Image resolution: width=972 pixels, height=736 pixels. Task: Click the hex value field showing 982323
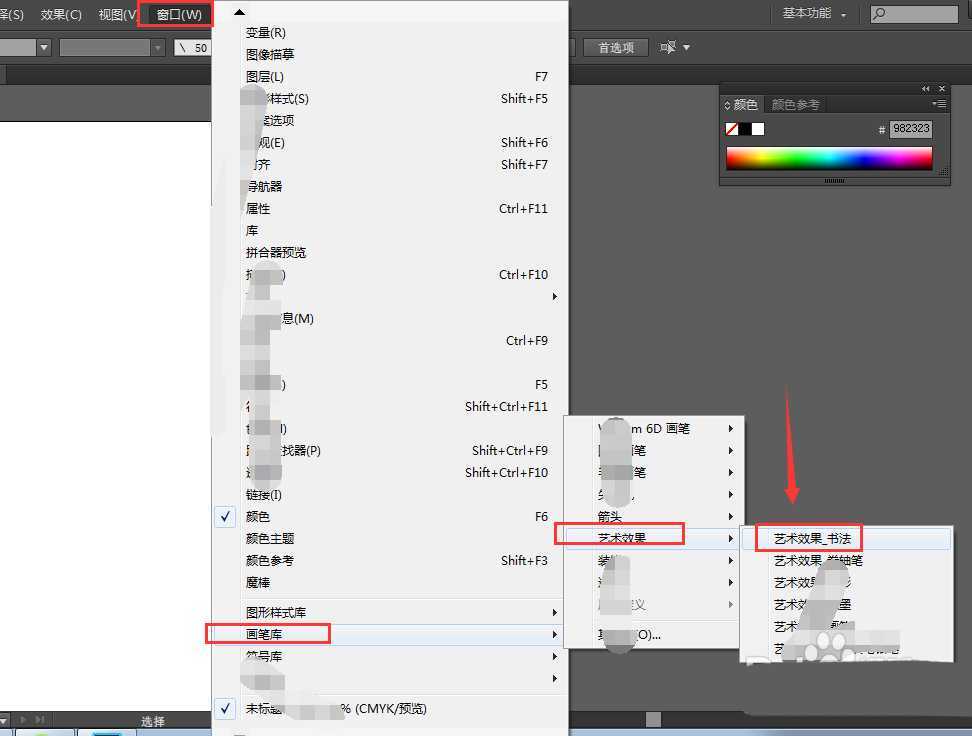point(911,128)
